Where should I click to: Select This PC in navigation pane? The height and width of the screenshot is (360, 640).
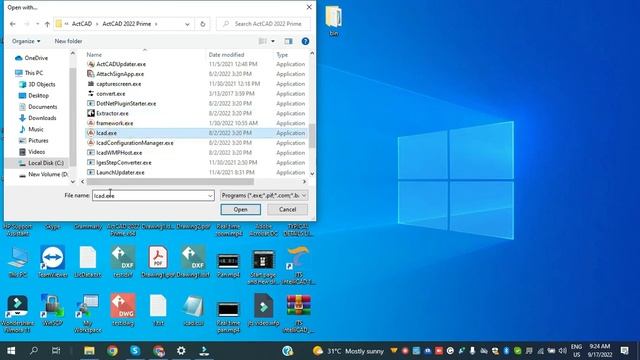29,73
